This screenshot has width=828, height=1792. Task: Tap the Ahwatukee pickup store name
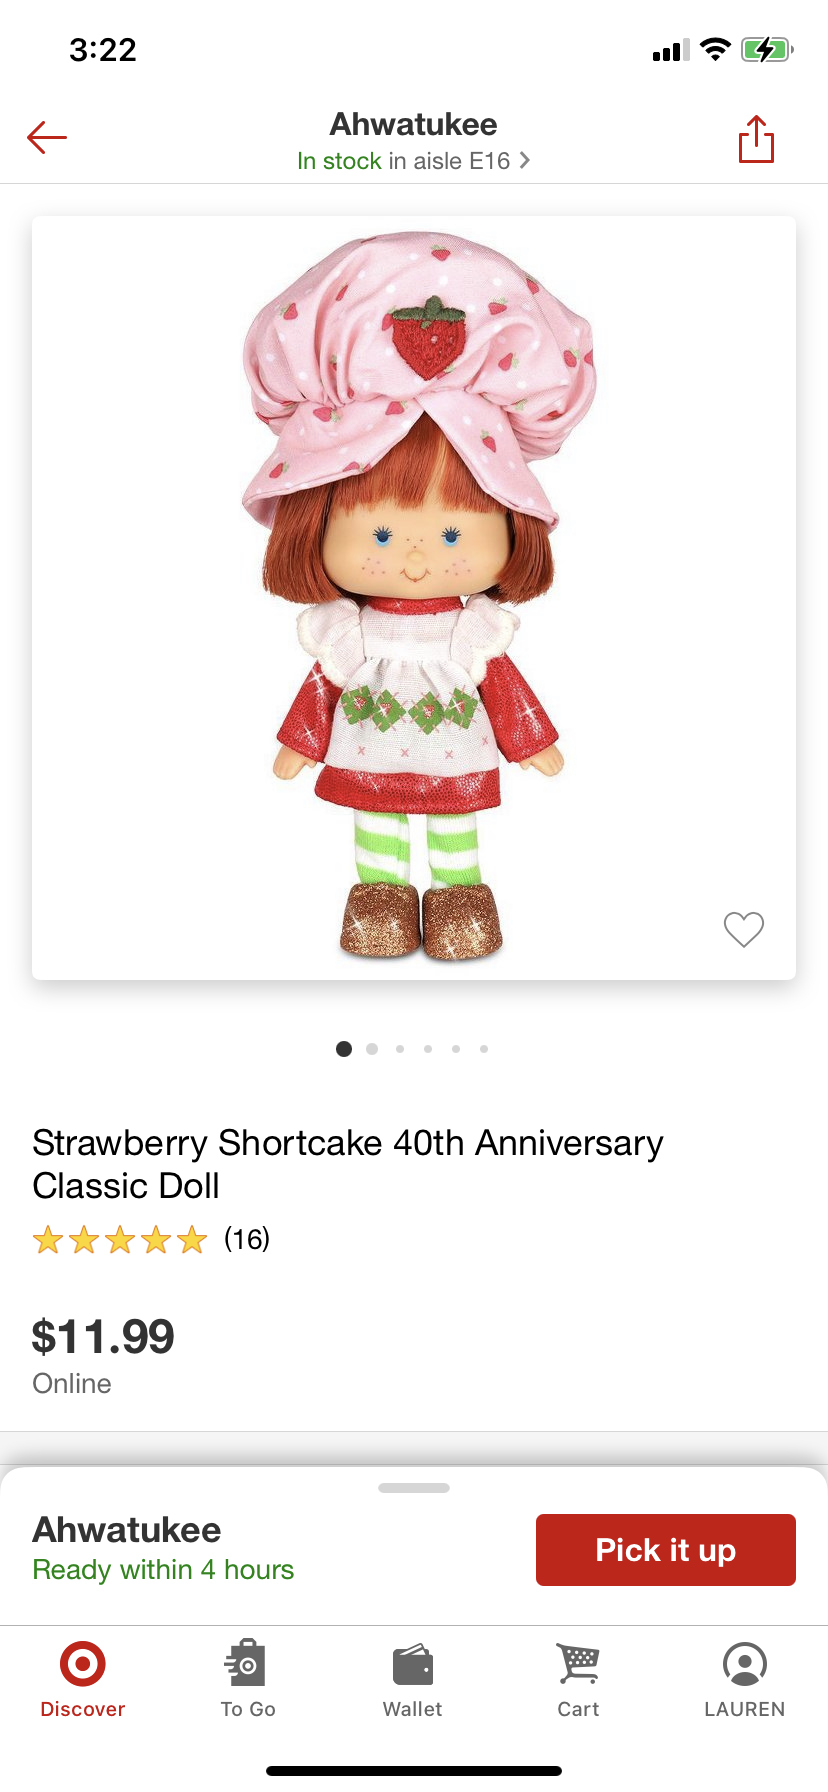(127, 1530)
